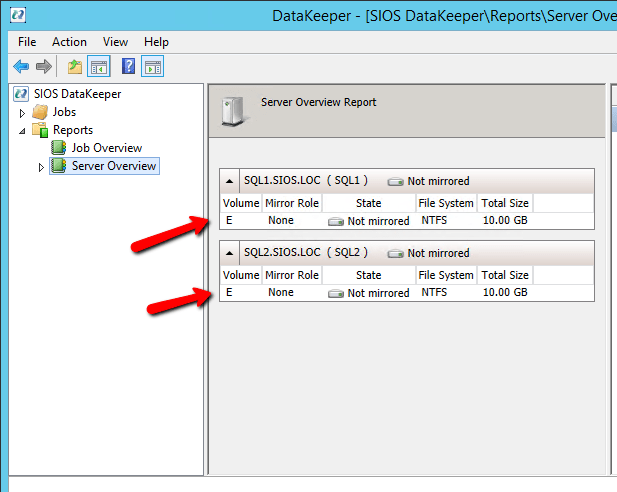The width and height of the screenshot is (617, 492).
Task: Collapse the SQL2.SIOS.LOC server group
Action: [x=231, y=253]
